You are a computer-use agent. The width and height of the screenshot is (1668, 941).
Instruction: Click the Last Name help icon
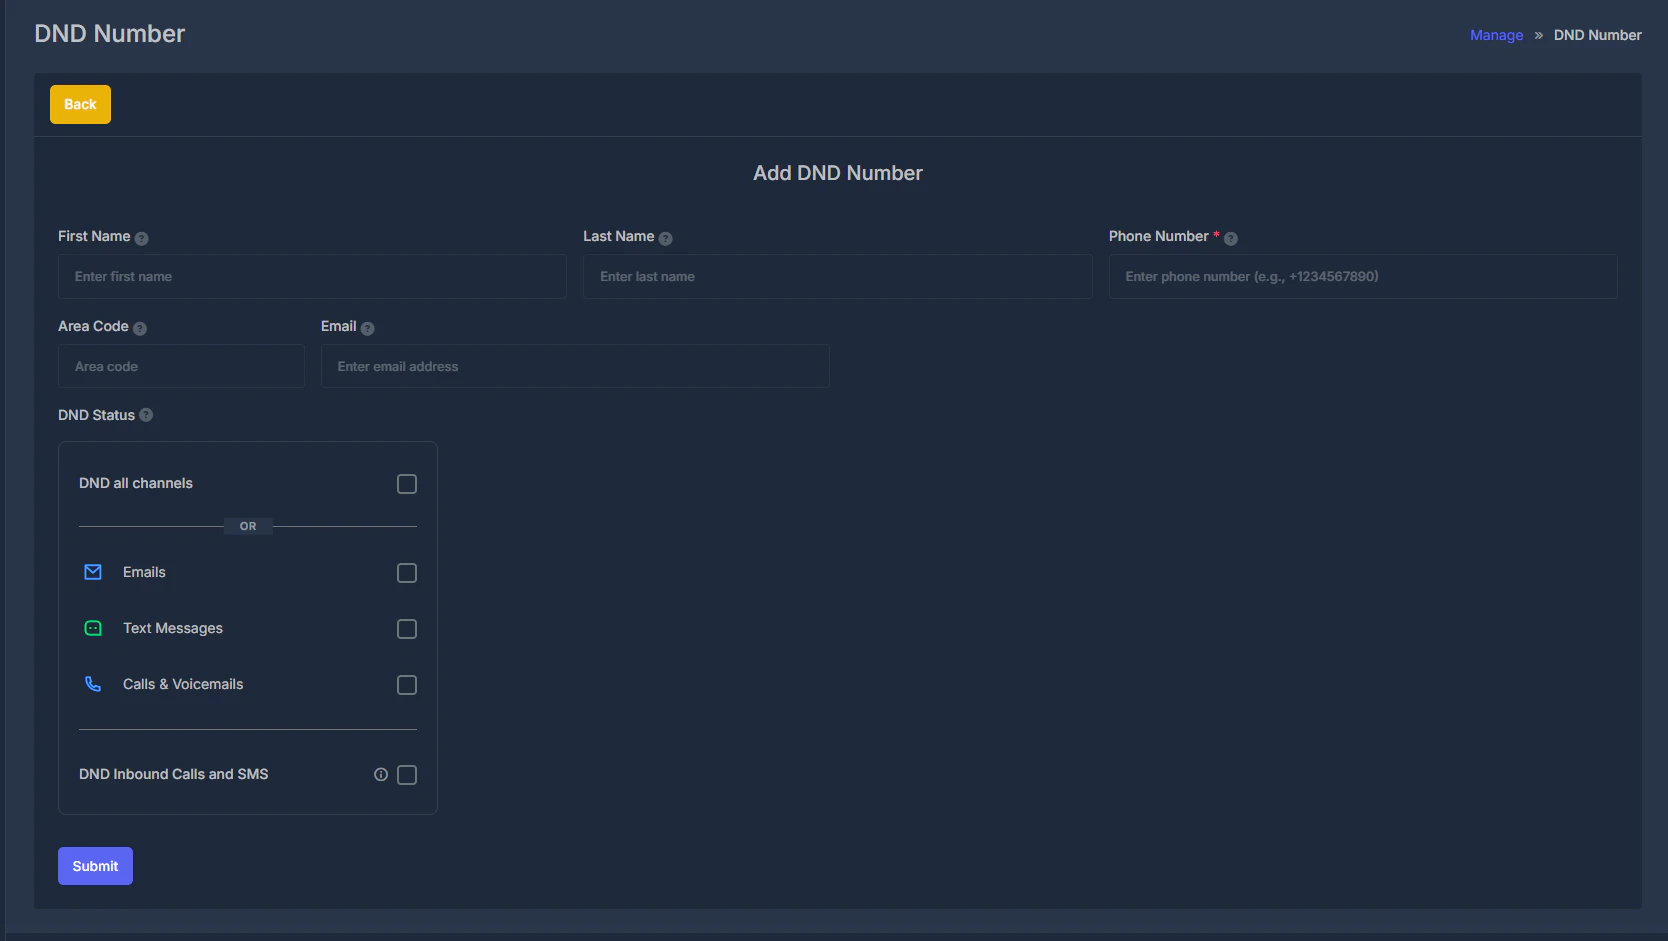pyautogui.click(x=665, y=238)
